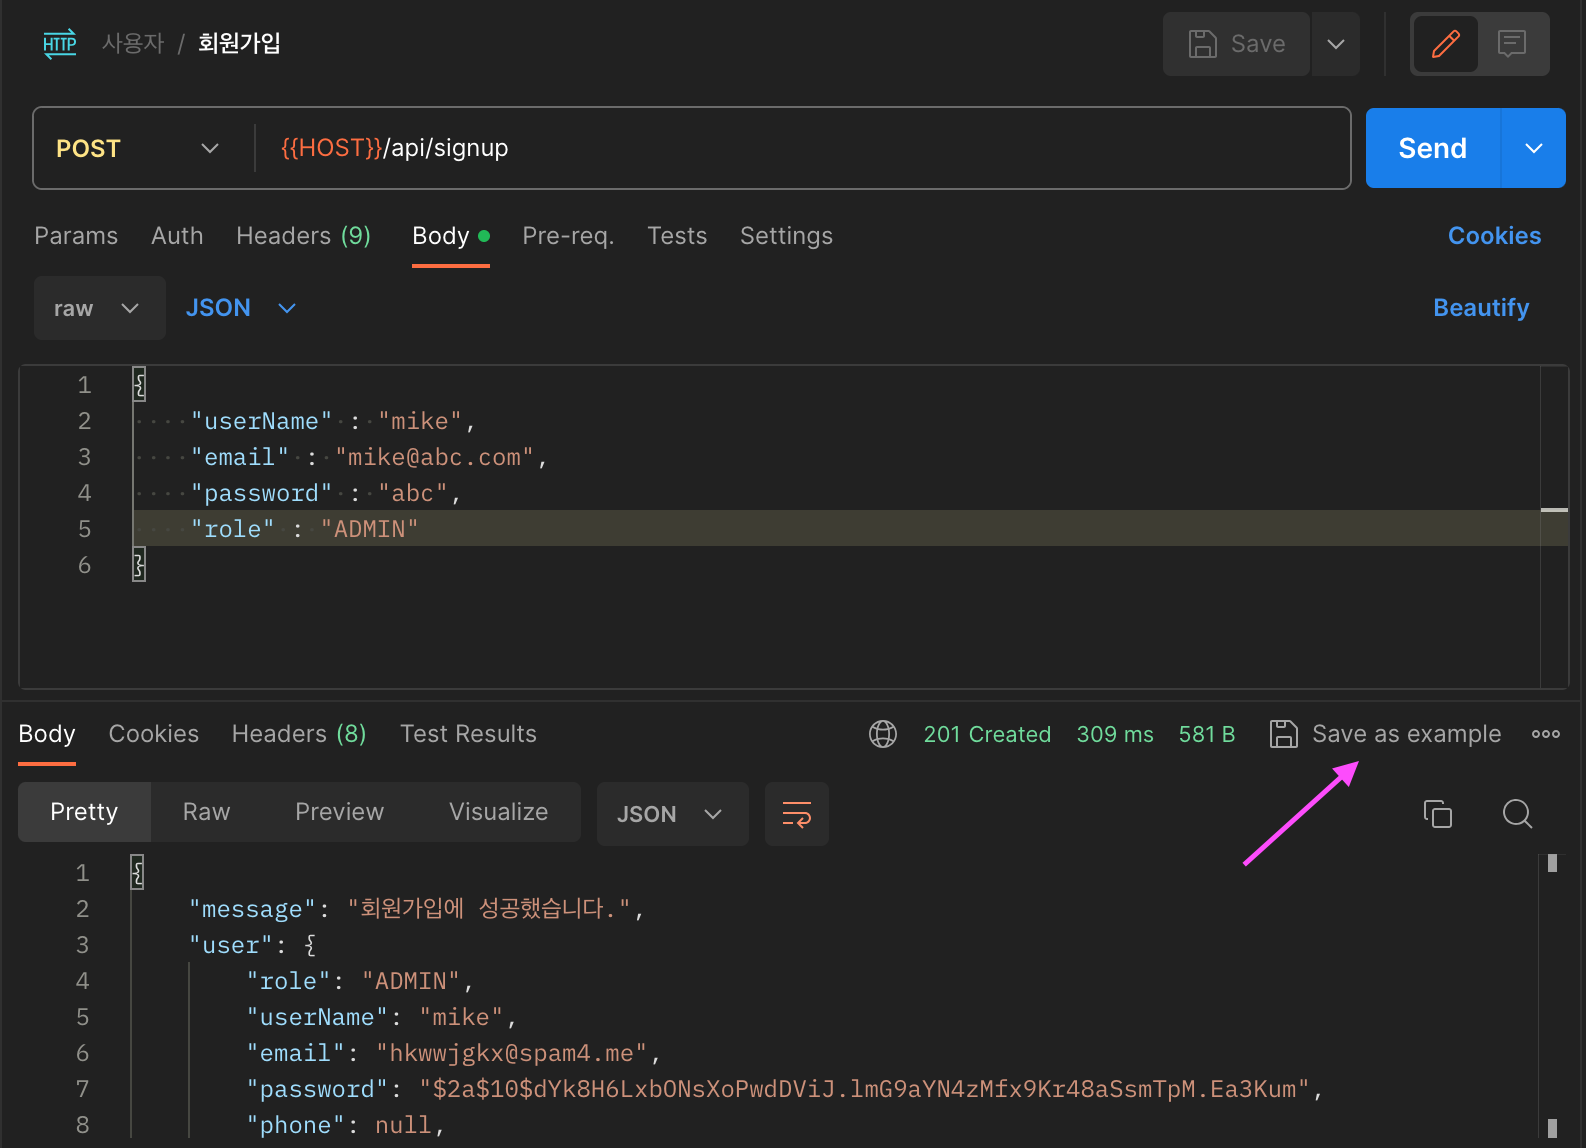This screenshot has height=1148, width=1586.
Task: Click the 309 ms response time
Action: point(1115,734)
